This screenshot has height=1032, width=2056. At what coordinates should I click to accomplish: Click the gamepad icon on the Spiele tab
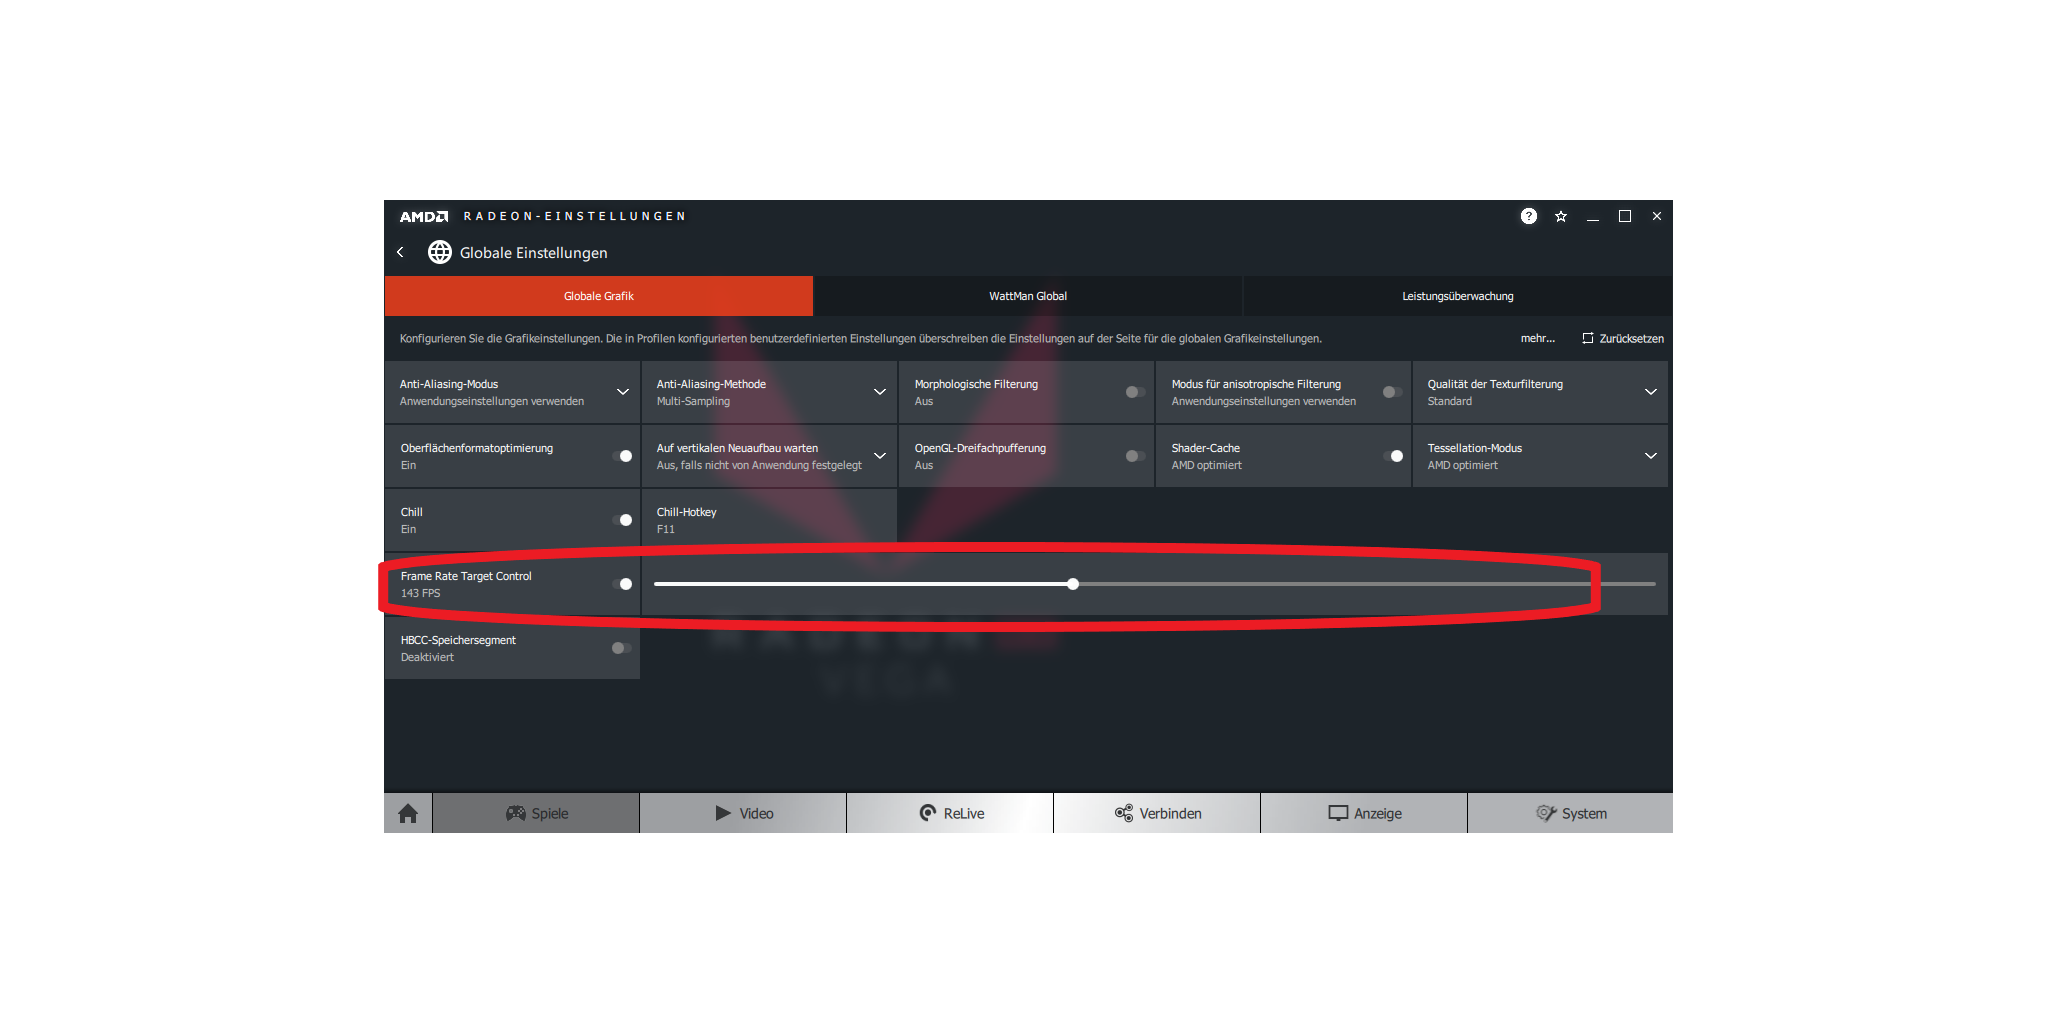516,813
